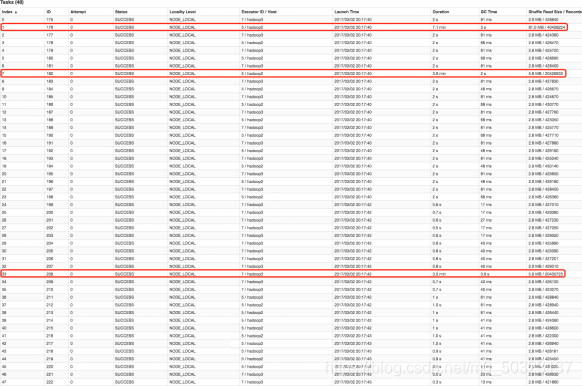Screen dimensions: 582x386
Task: Click the task ID 176 cell
Action: coord(50,27)
